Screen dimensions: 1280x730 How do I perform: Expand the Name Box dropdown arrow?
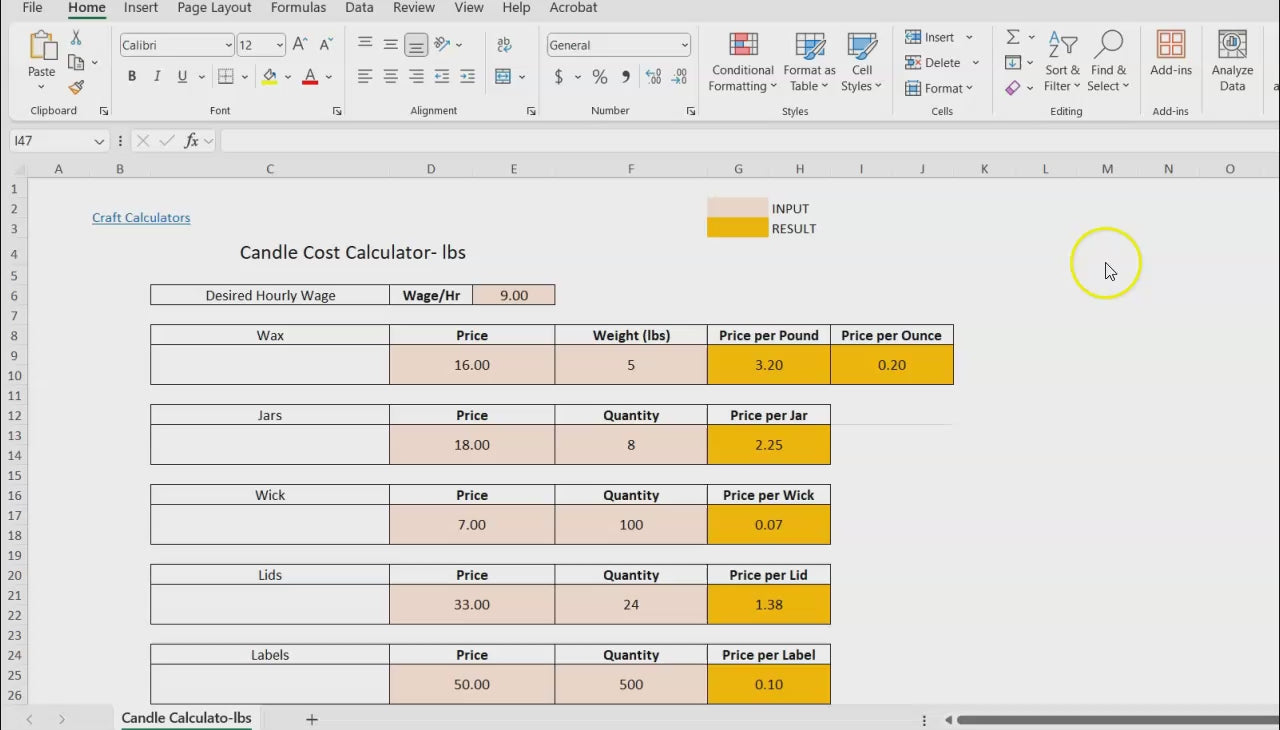[x=99, y=142]
